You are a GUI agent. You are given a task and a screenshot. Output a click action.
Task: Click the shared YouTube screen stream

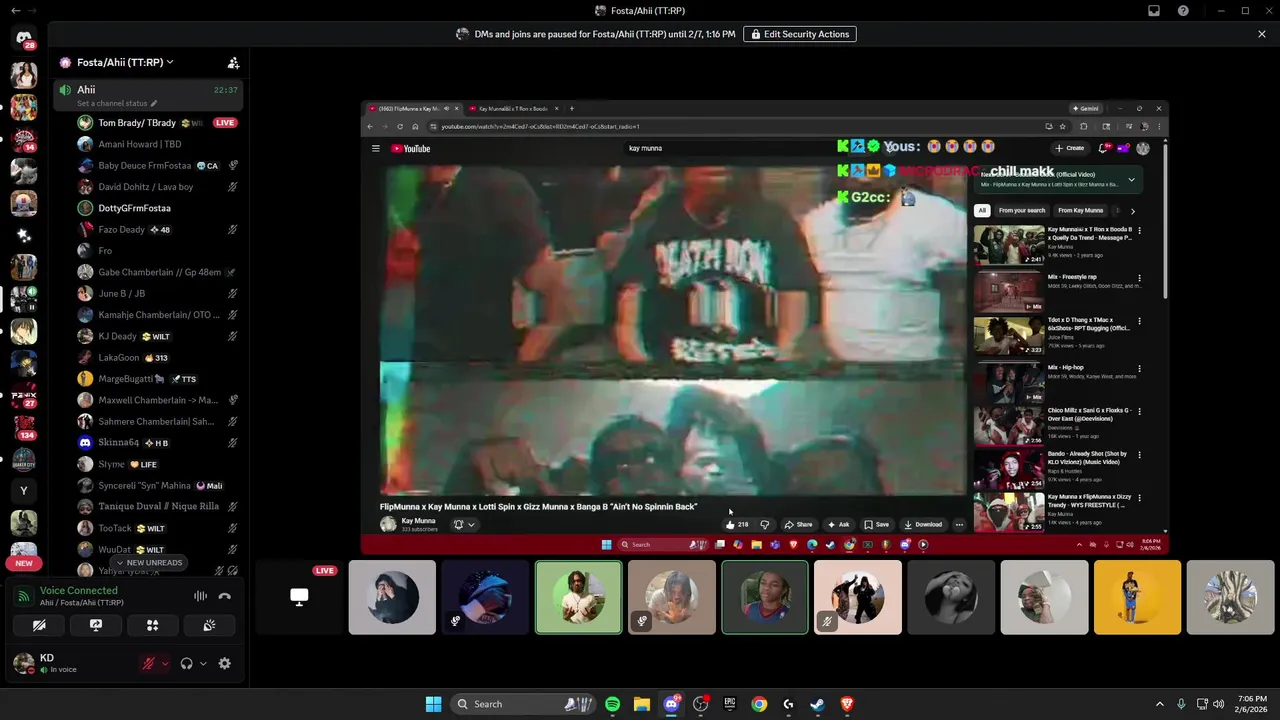click(764, 327)
